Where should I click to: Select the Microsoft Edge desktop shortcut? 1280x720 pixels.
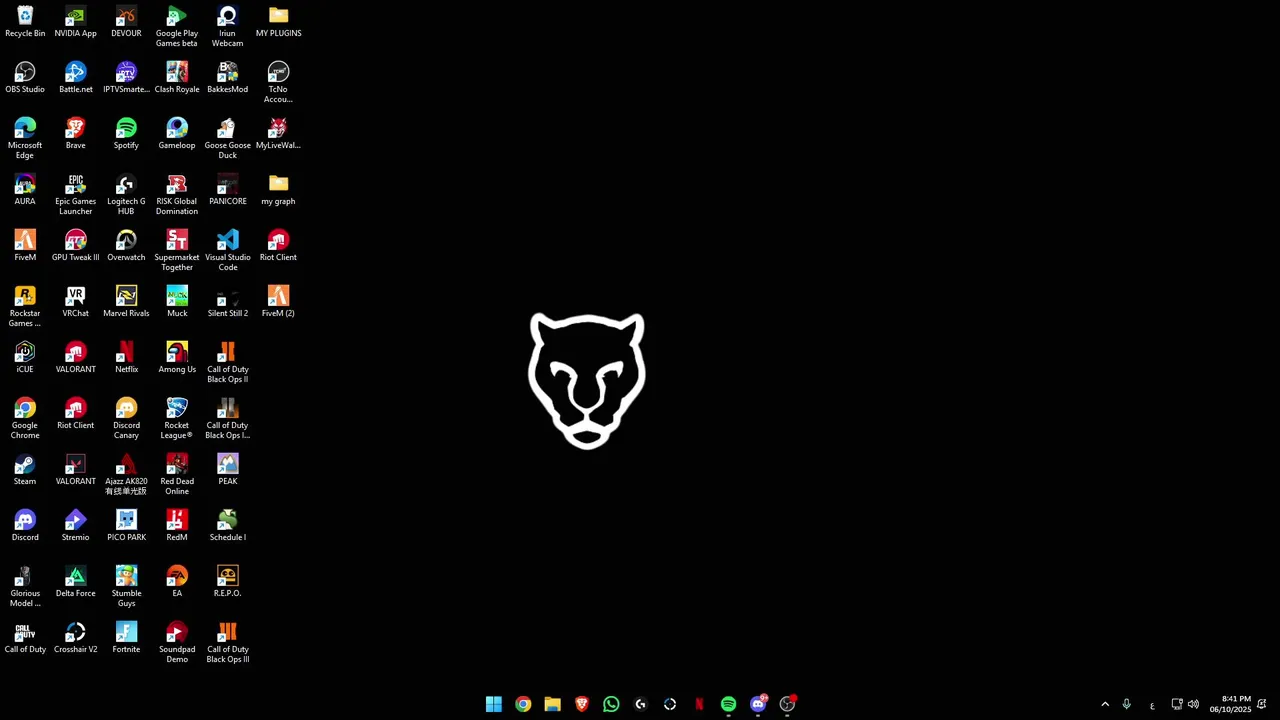pos(25,138)
